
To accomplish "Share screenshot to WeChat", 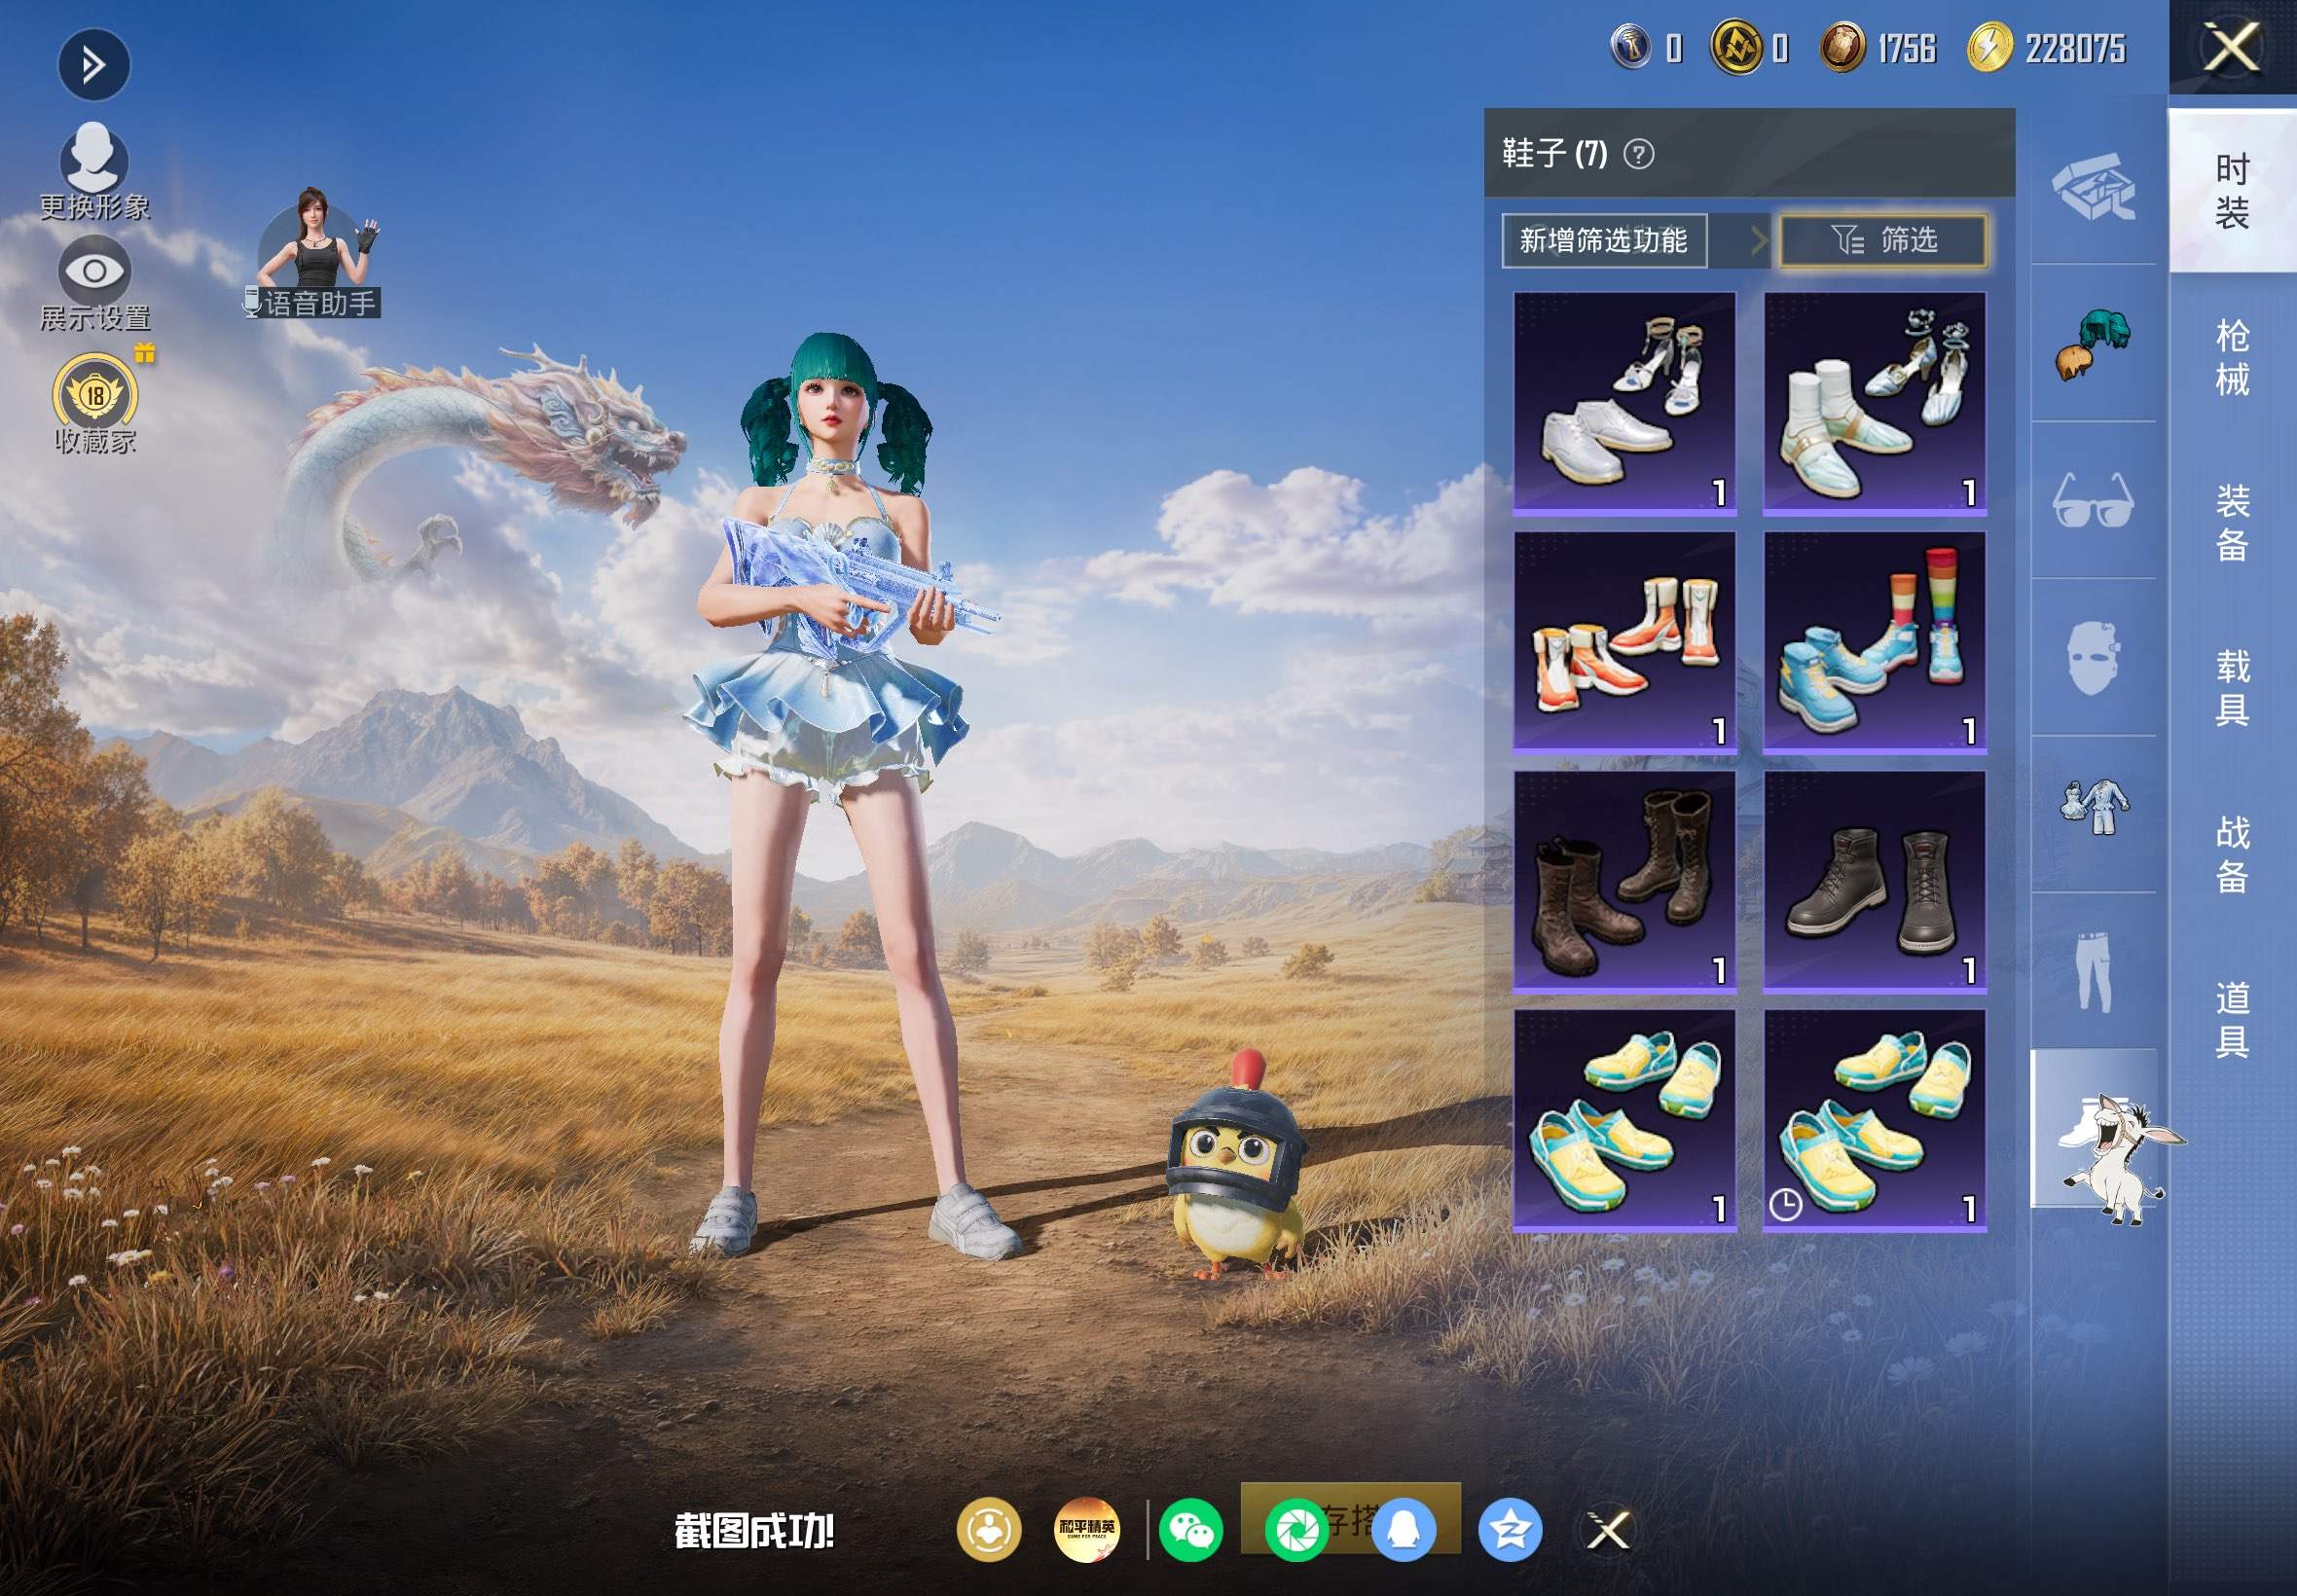I will pos(1191,1530).
